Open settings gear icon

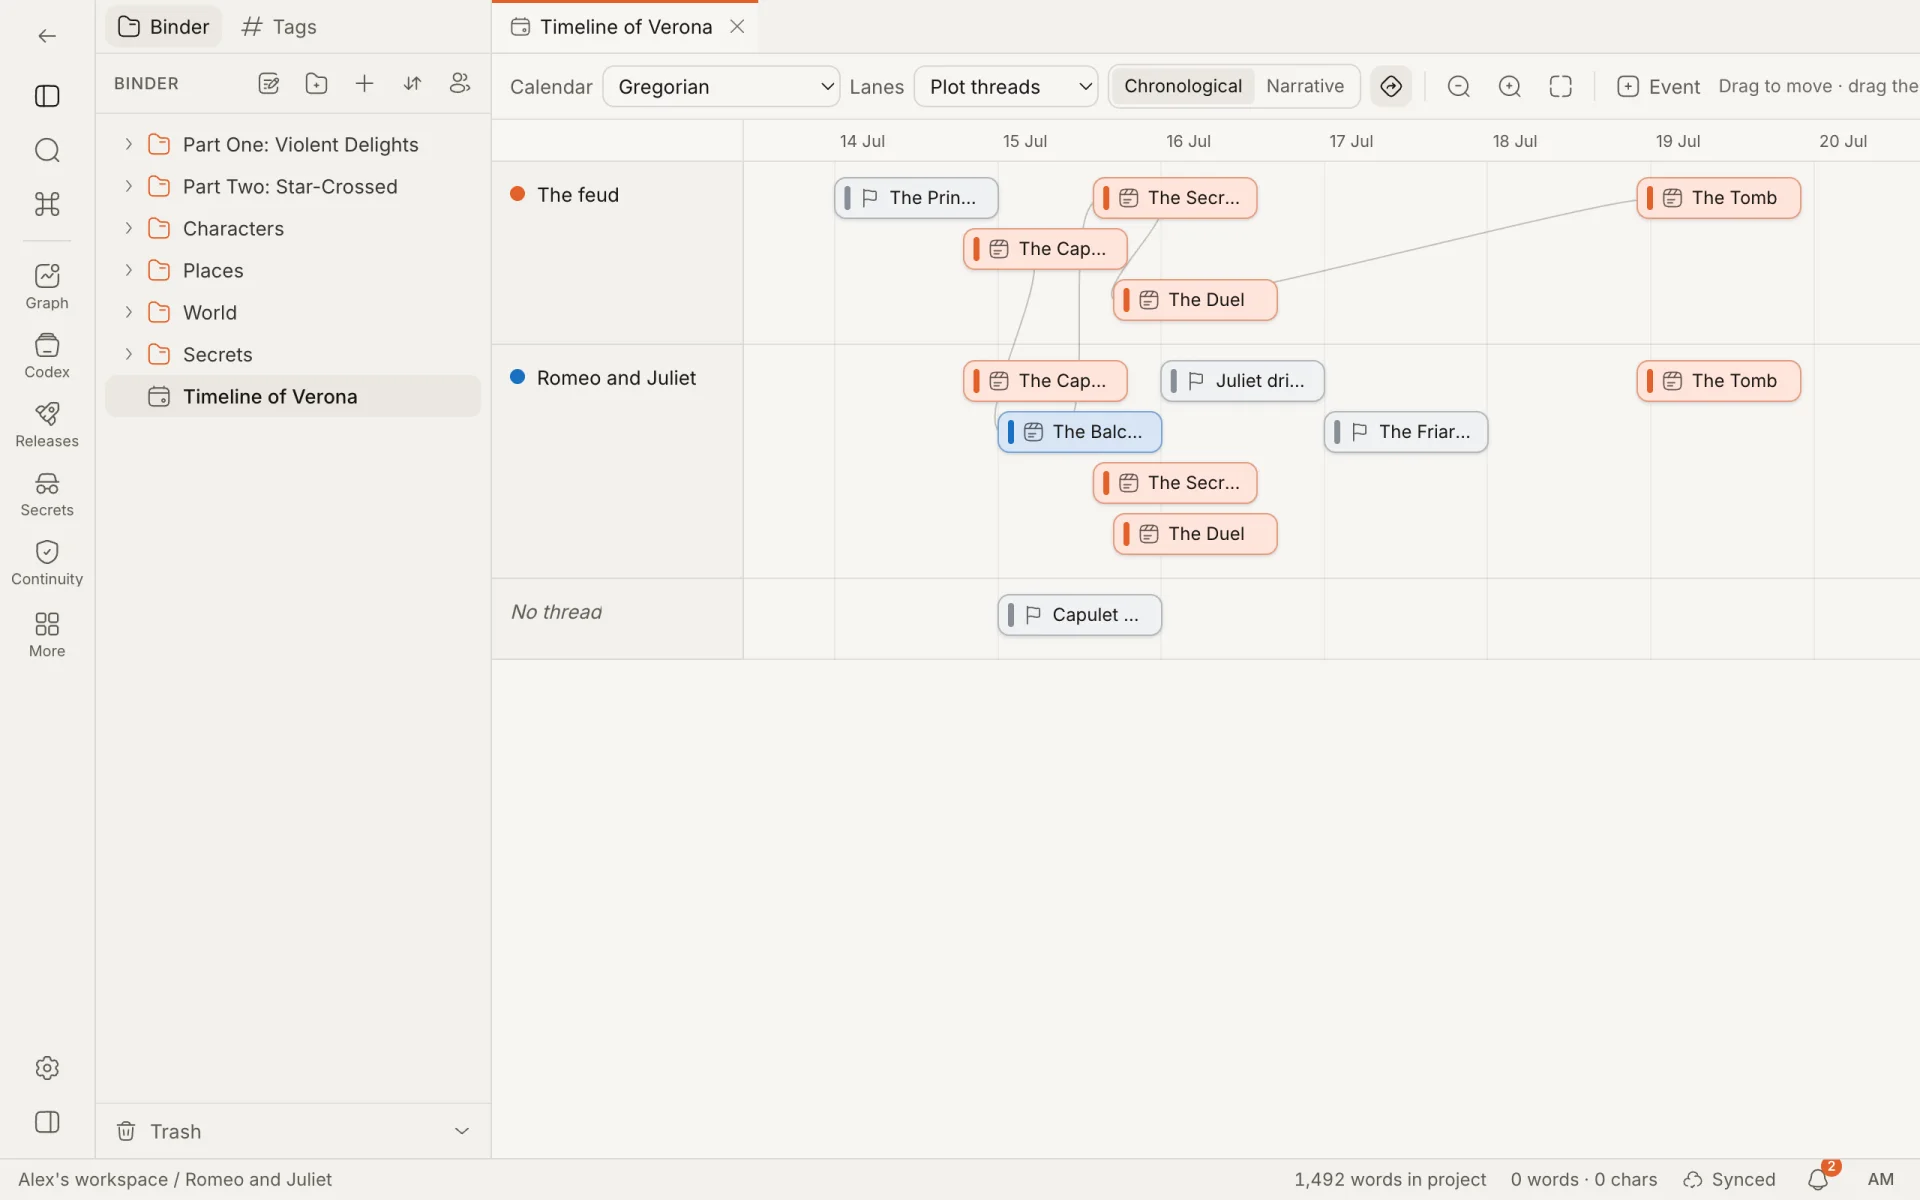point(47,1068)
